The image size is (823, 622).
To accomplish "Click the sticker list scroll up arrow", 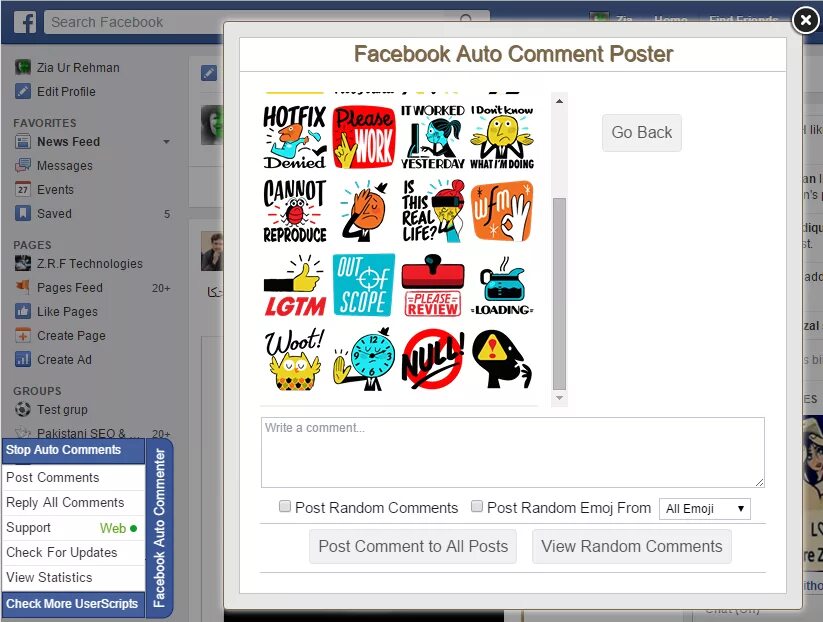I will tap(560, 101).
